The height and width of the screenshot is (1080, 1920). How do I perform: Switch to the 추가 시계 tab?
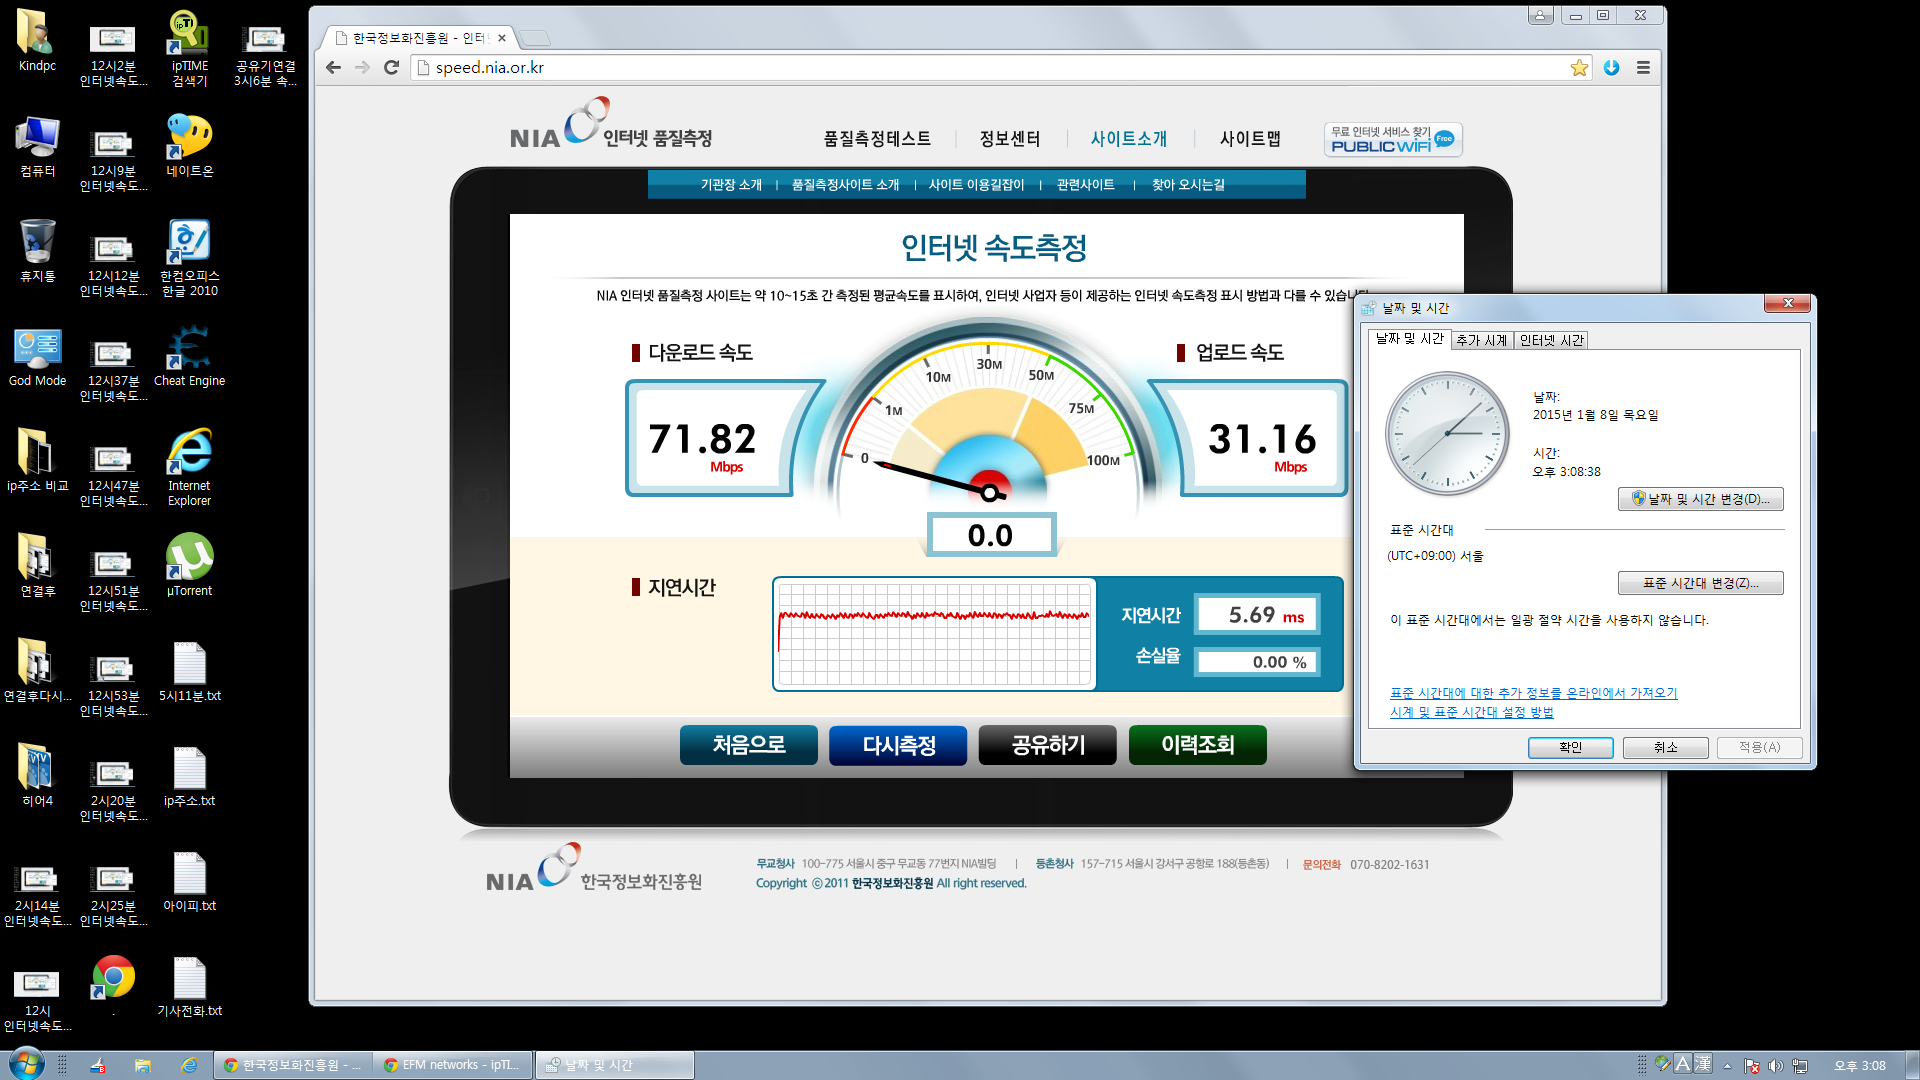coord(1481,340)
